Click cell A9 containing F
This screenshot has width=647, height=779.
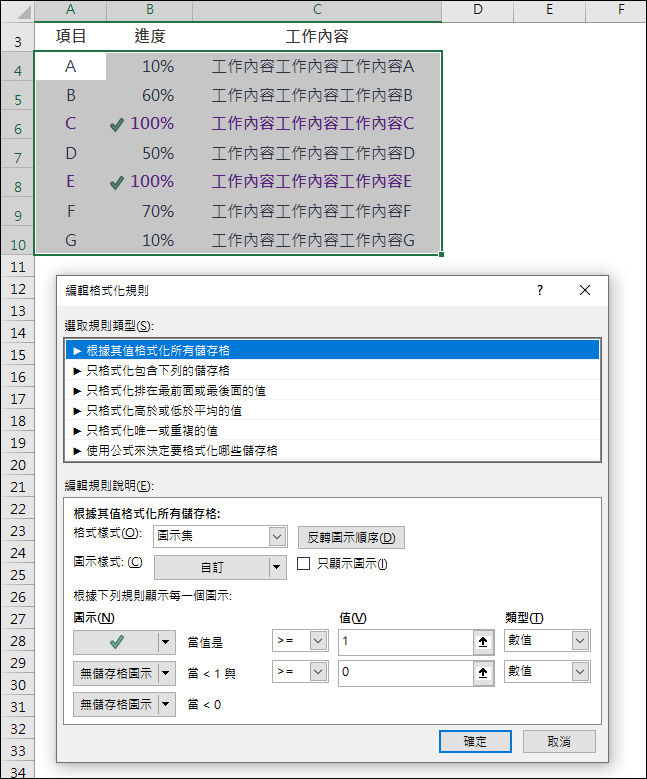71,211
